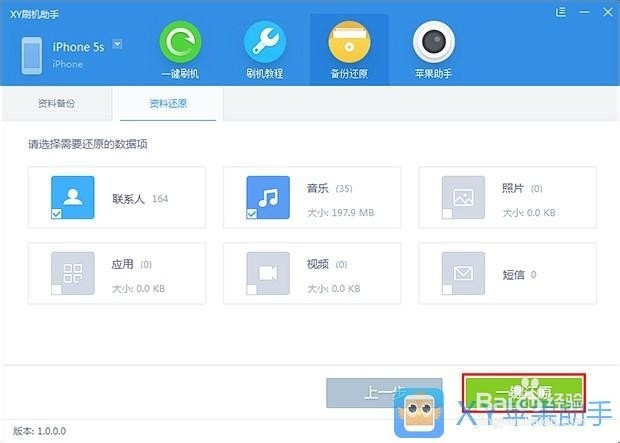
Task: Check the 短信 checkbox
Action: 447,290
